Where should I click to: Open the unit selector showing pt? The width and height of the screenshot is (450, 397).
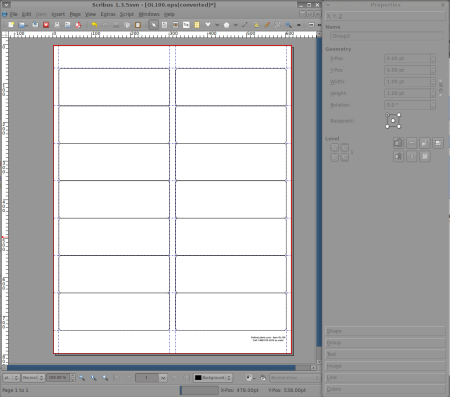tap(11, 378)
